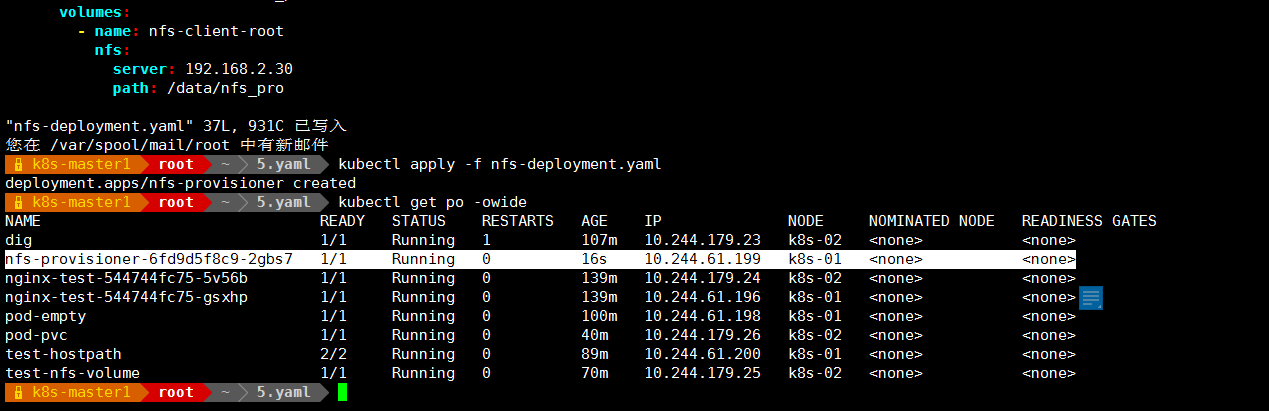
Task: Click the /var/spool/mail/root mail notice line
Action: click(167, 145)
